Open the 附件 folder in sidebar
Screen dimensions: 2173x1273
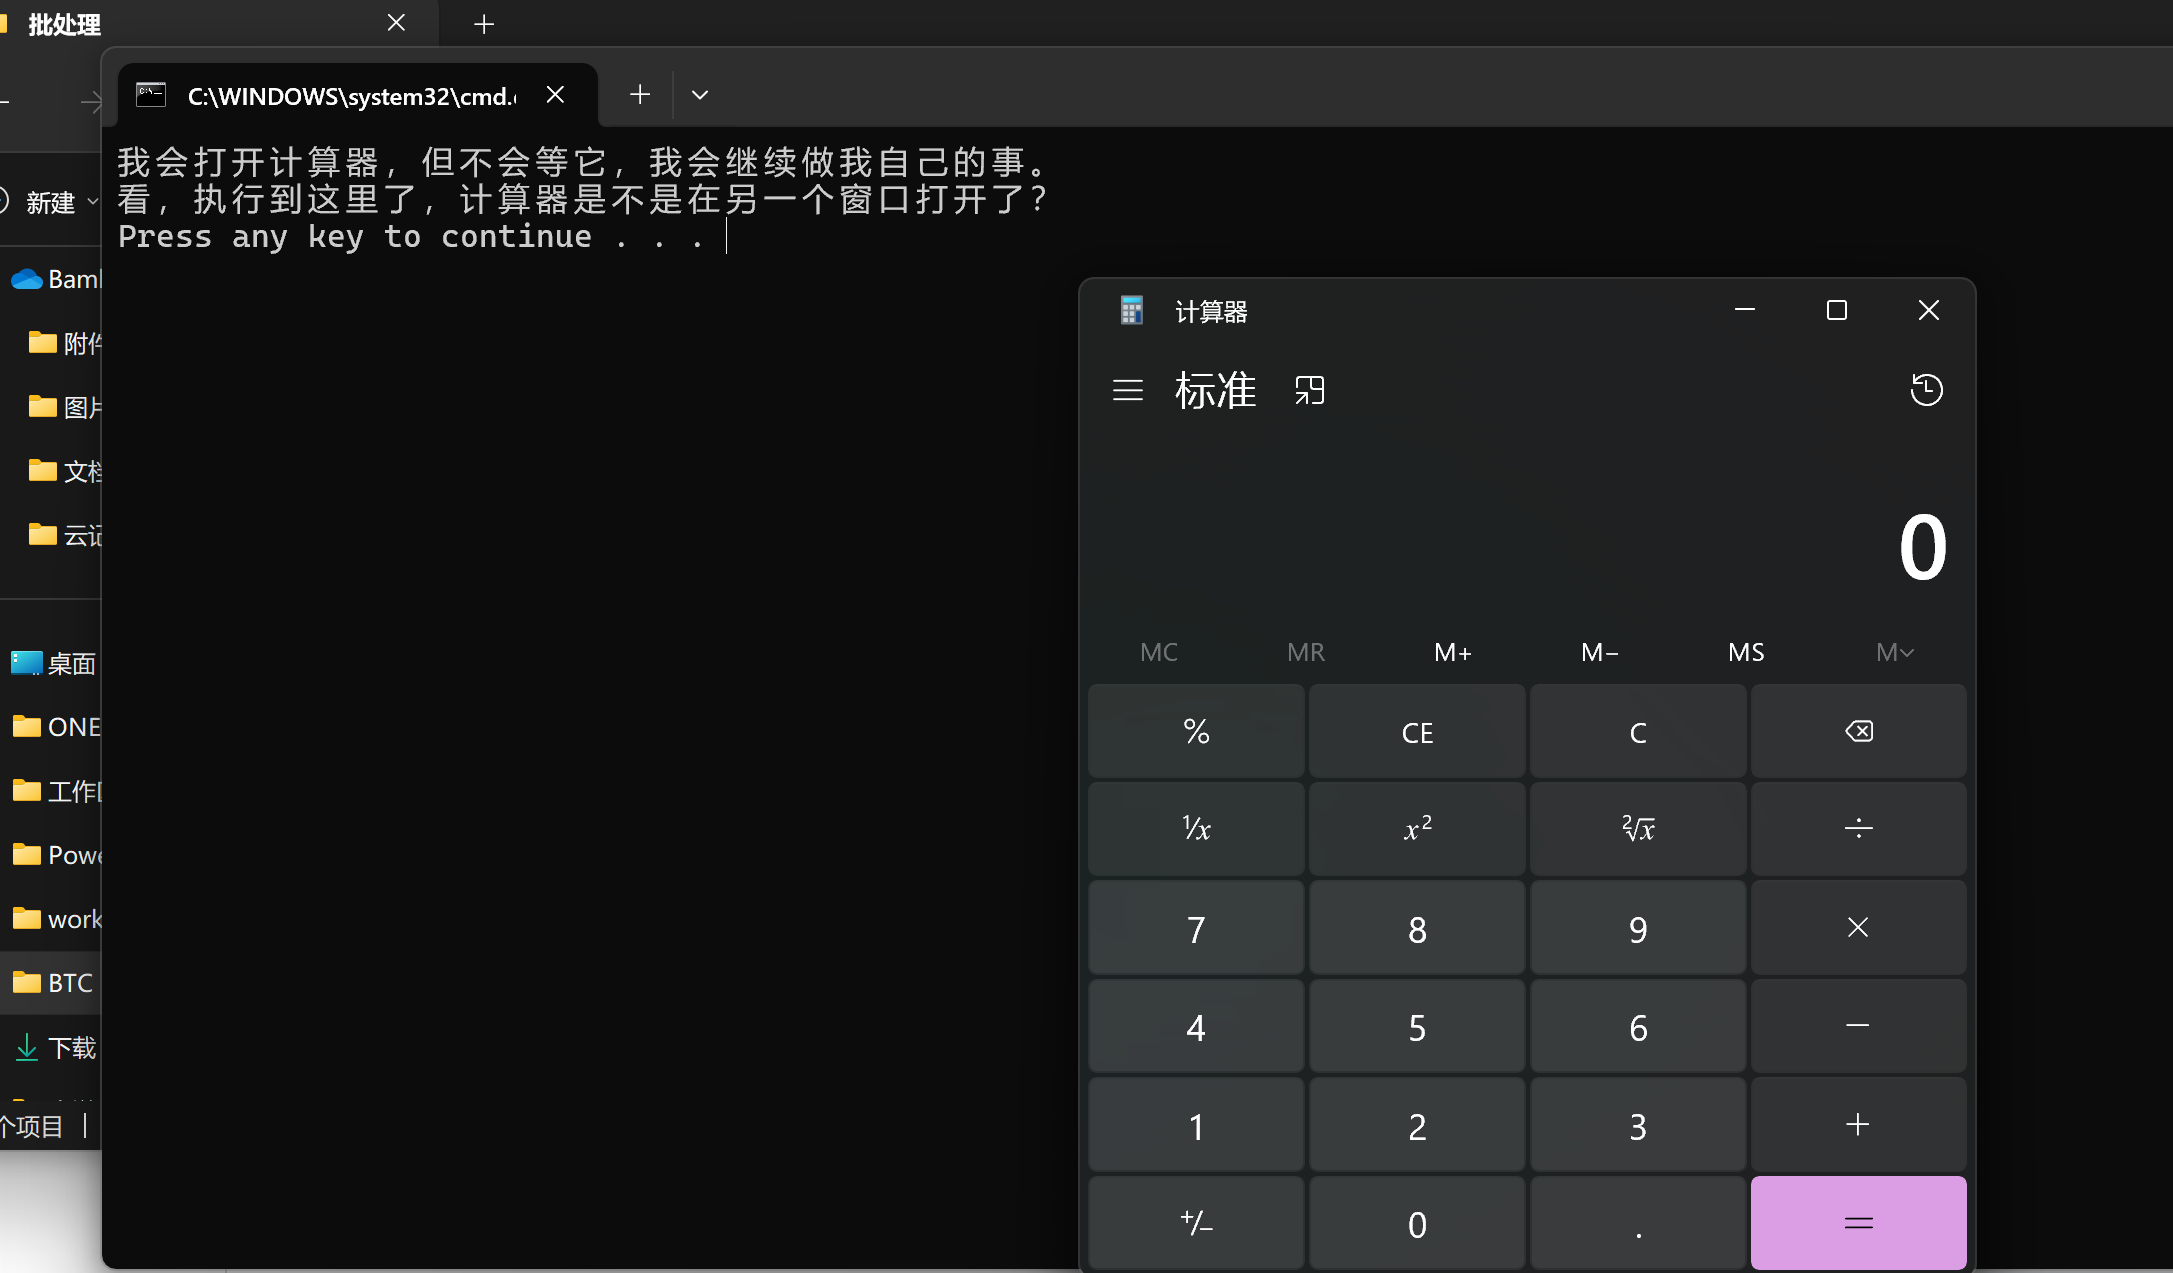[x=66, y=343]
